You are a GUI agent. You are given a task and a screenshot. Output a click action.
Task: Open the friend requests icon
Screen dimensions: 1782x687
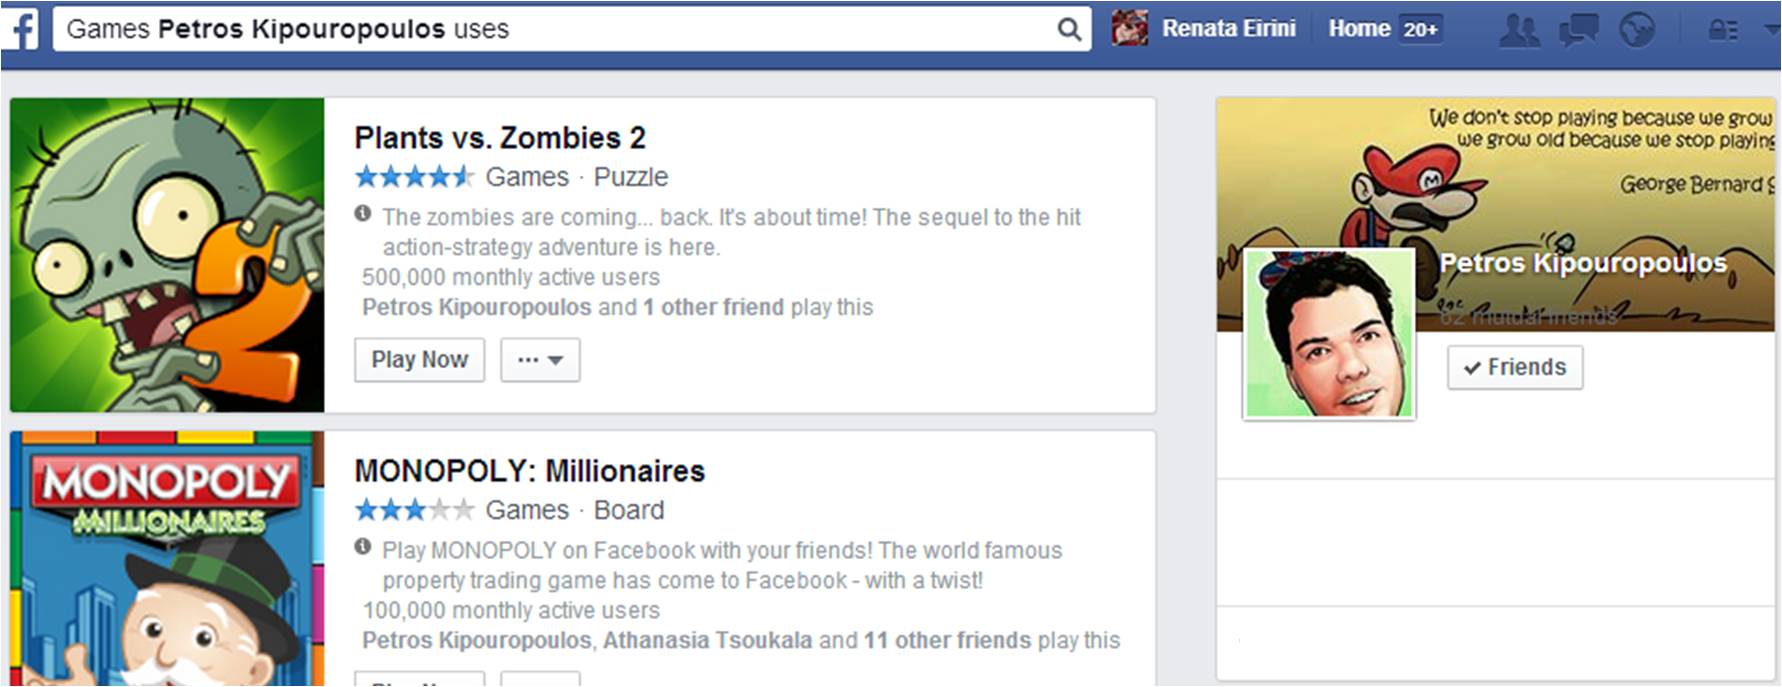[1519, 30]
